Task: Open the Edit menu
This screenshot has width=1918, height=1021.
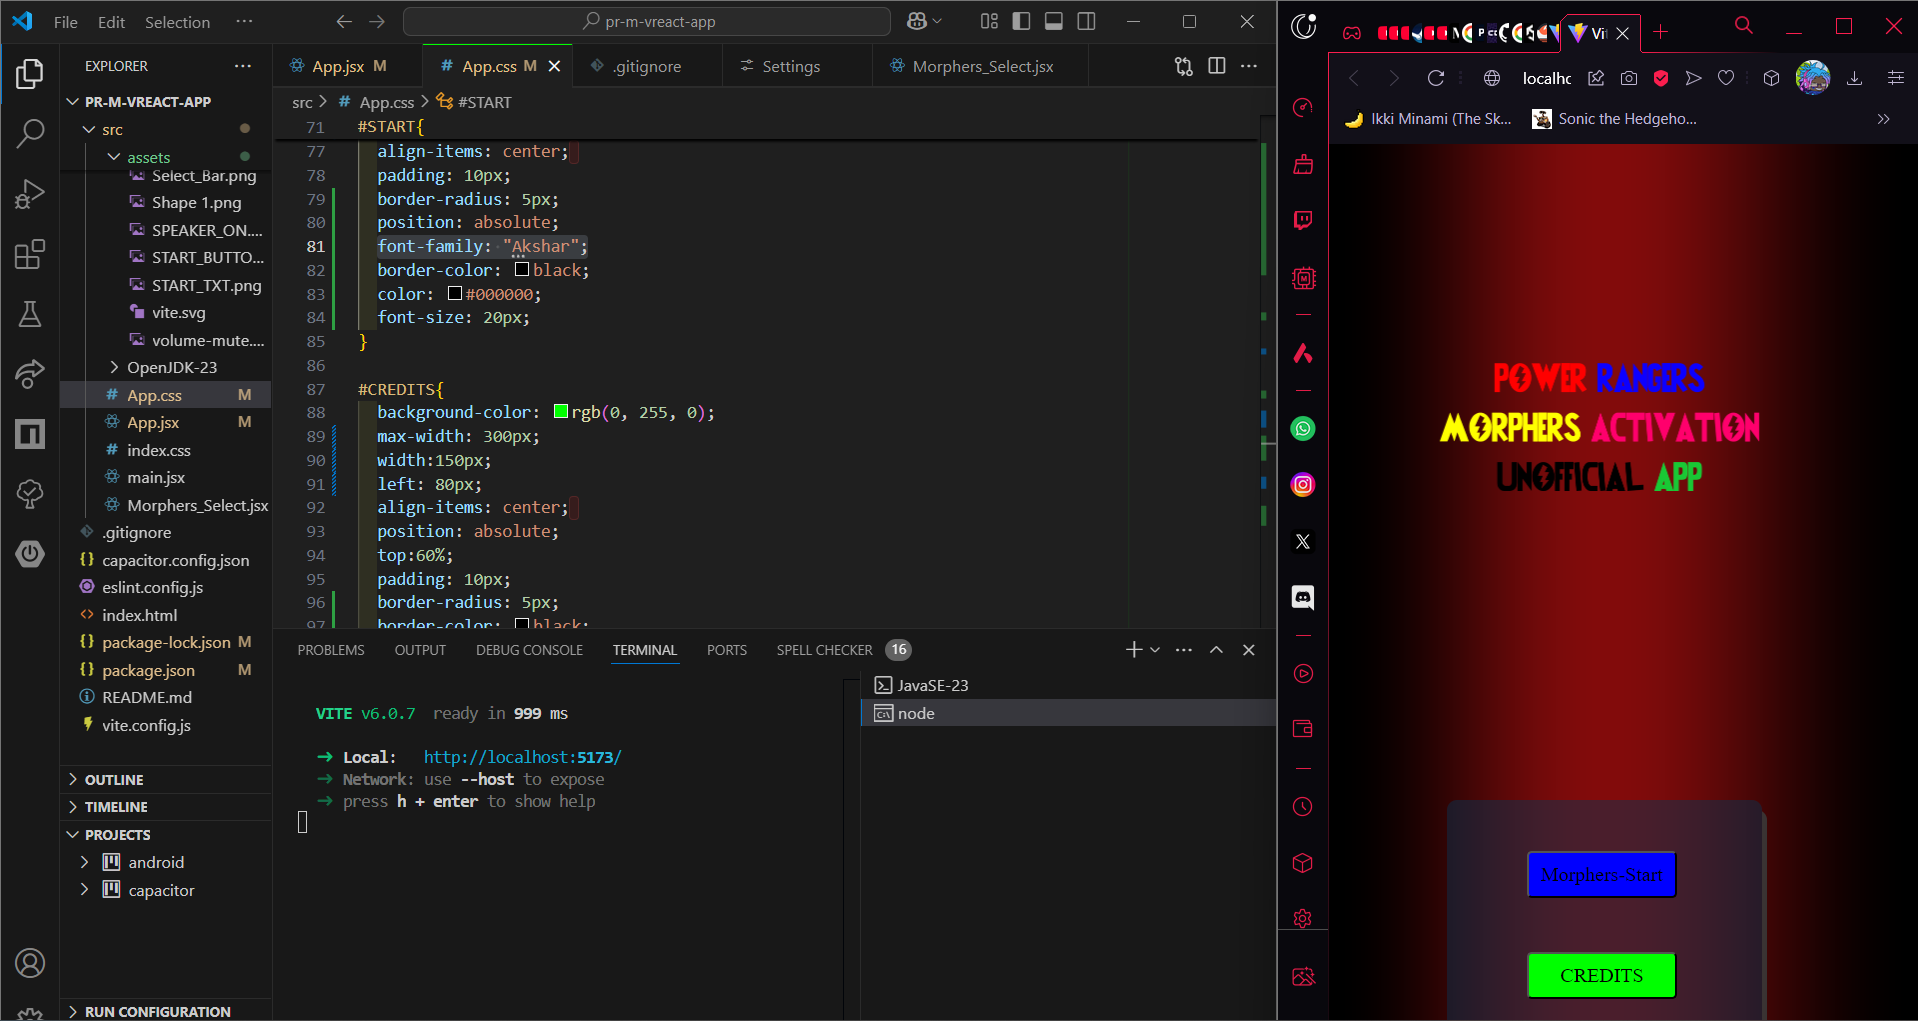Action: coord(111,22)
